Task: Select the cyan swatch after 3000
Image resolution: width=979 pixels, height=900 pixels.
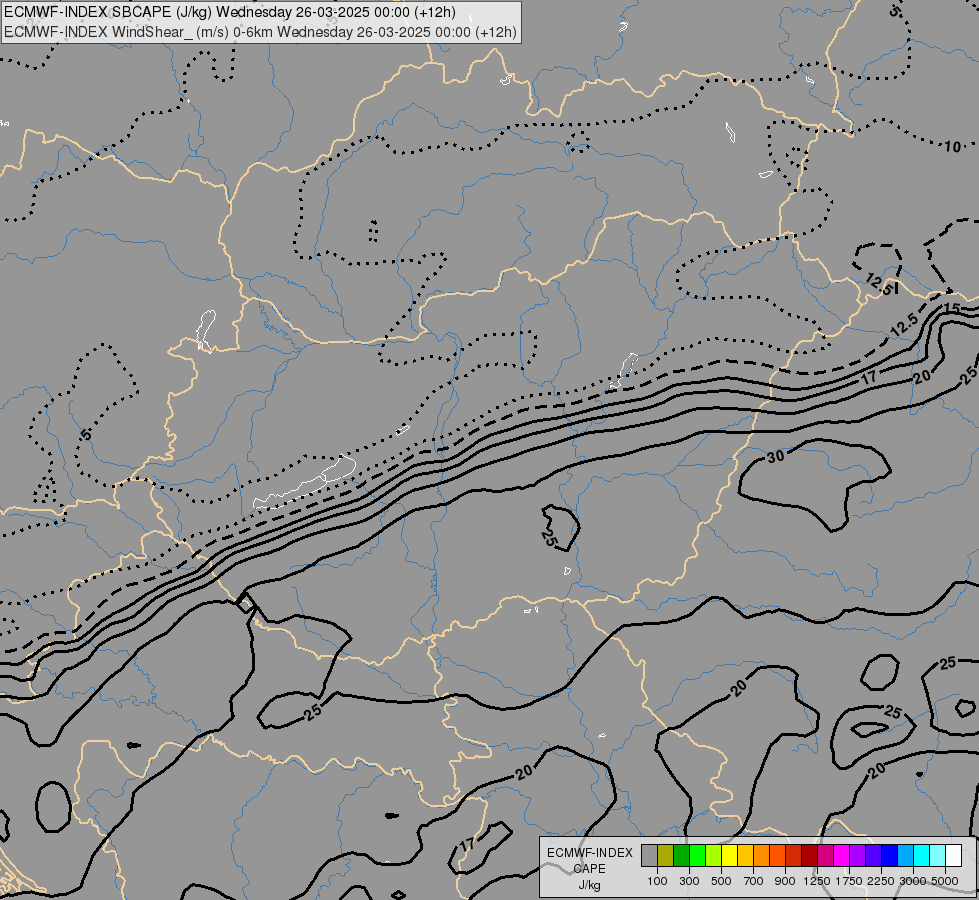Action: point(922,856)
